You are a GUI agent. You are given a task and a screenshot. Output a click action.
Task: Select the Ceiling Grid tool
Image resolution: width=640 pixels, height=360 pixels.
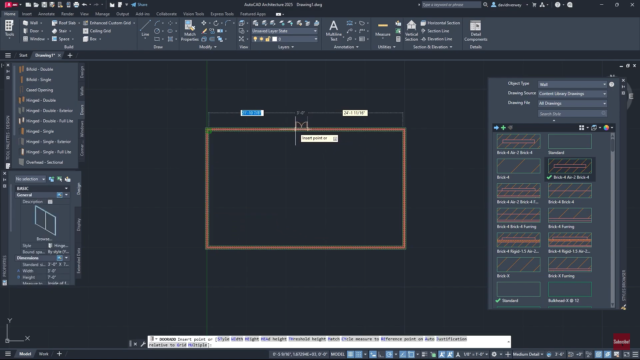click(x=97, y=31)
